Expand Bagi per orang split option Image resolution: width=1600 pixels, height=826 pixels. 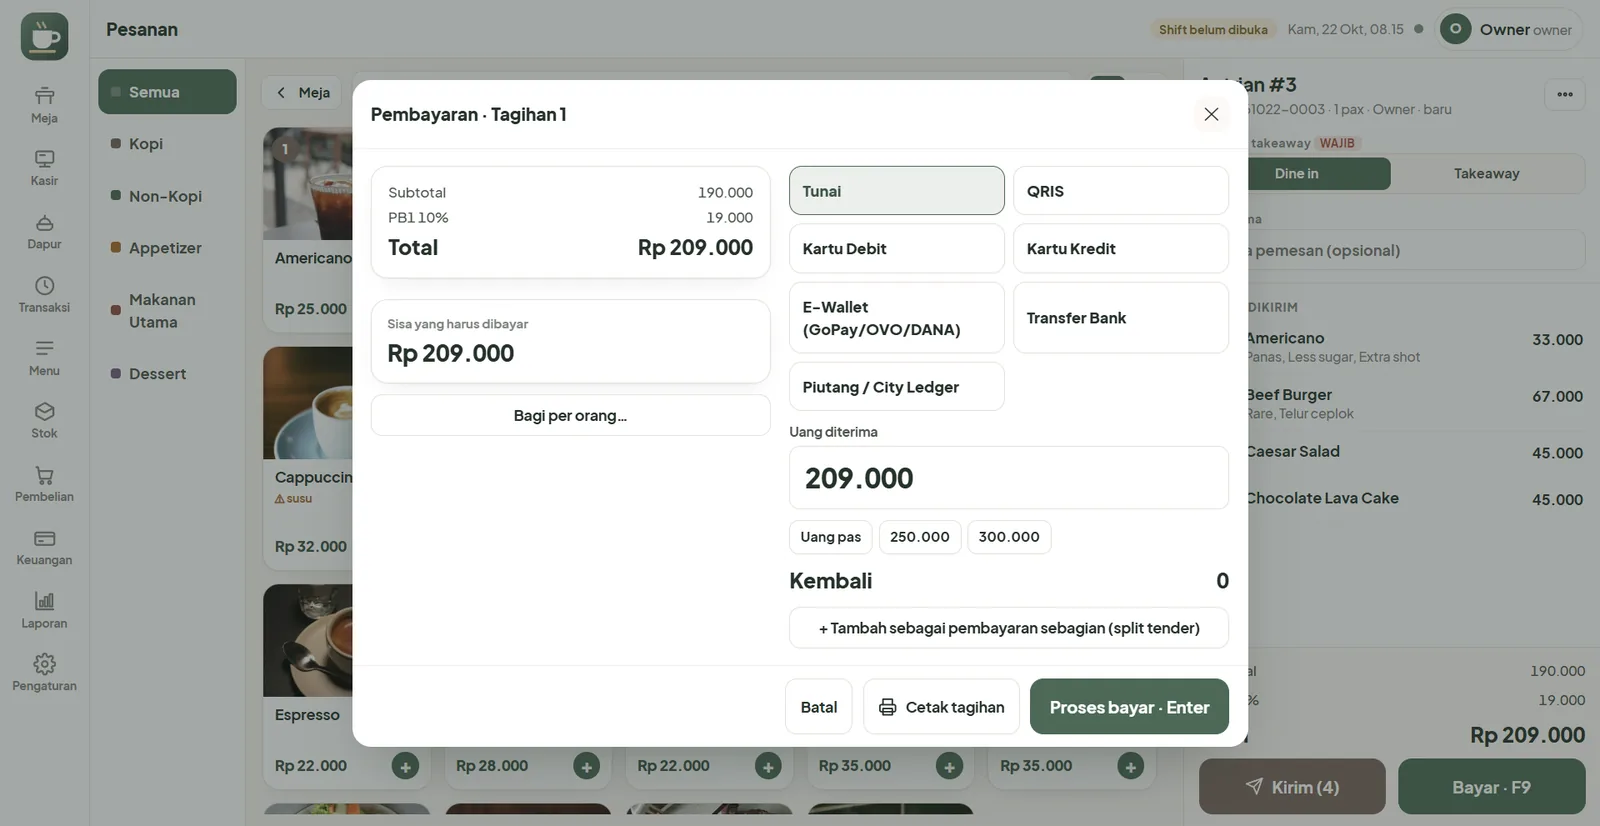coord(571,416)
